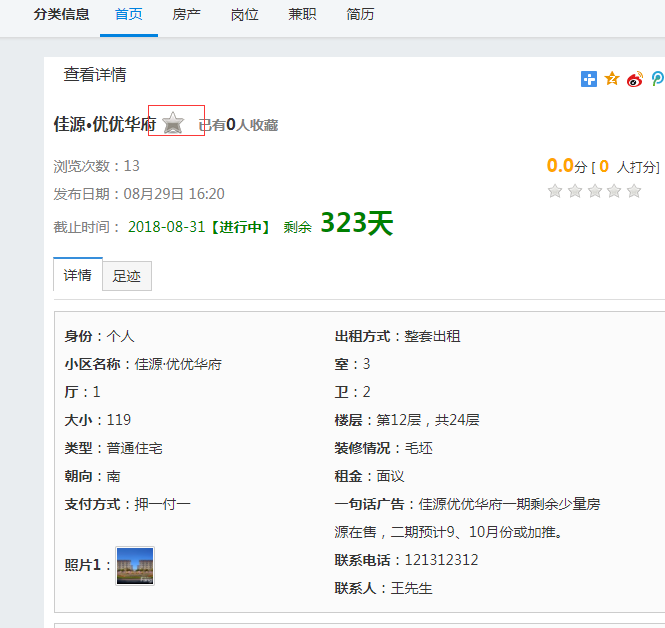Click the 323天 remaining days text
The width and height of the screenshot is (665, 628).
(357, 223)
